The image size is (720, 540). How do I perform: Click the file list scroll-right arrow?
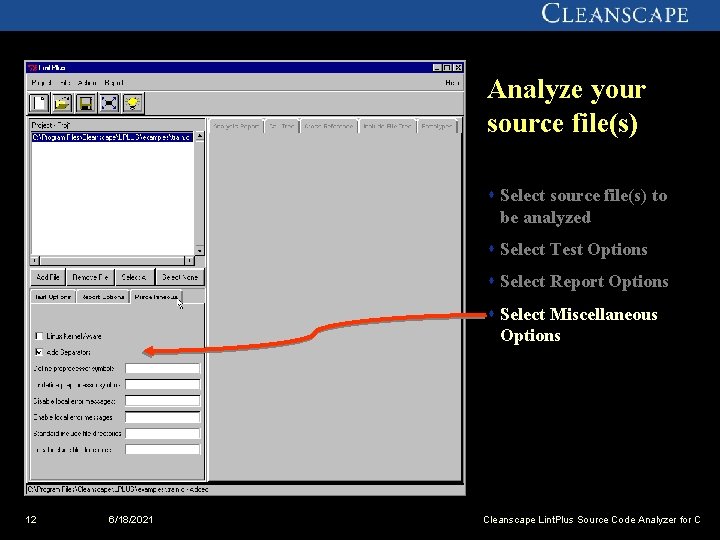[189, 261]
